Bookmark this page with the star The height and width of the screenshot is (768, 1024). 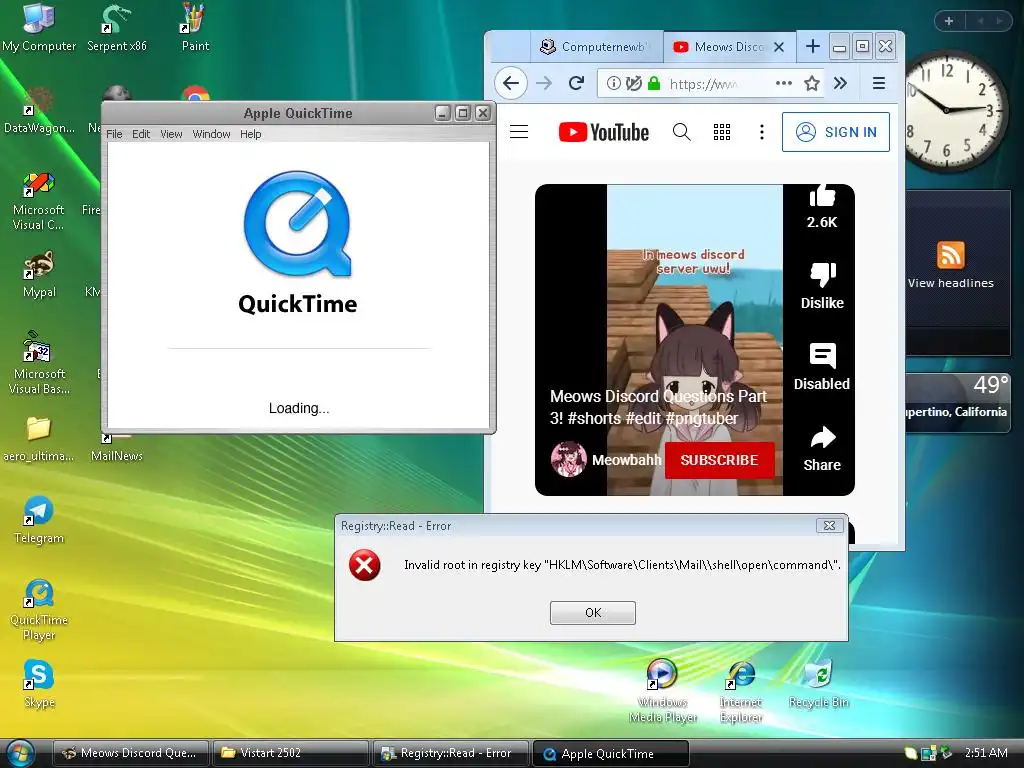click(x=812, y=83)
